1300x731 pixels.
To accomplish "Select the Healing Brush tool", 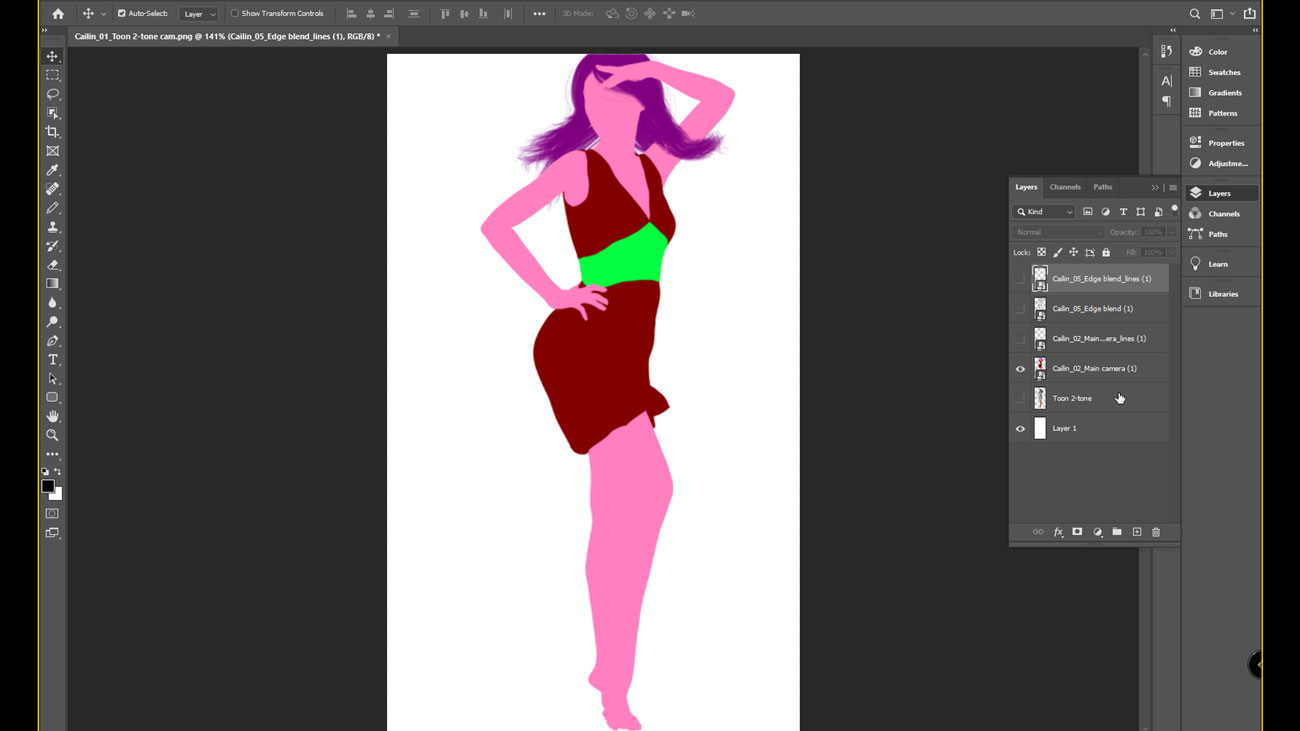I will coord(53,189).
